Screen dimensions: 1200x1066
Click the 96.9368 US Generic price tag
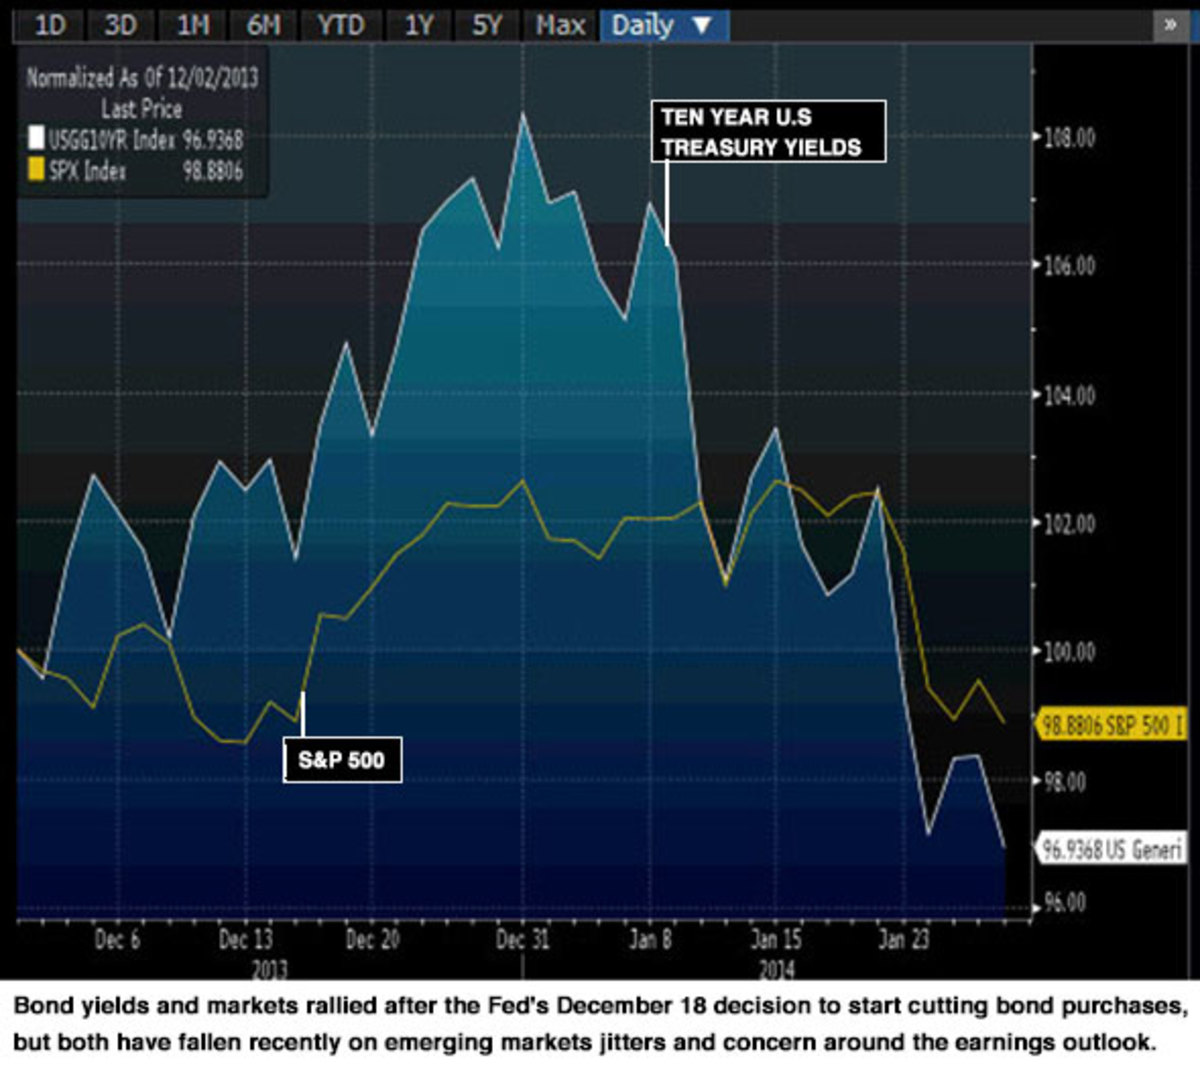tap(1111, 849)
